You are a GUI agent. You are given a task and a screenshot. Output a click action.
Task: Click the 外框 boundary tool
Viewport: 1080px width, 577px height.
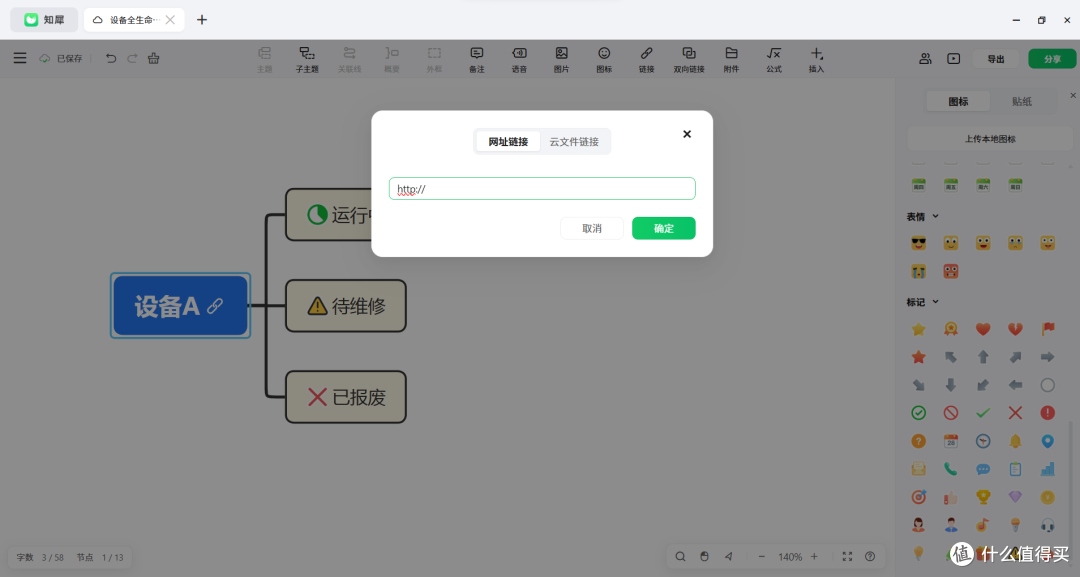coord(434,60)
